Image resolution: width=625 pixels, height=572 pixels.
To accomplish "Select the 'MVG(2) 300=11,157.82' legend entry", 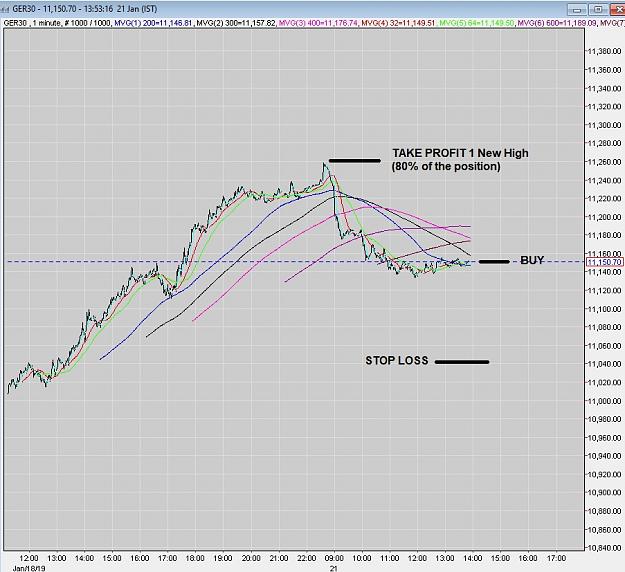I will coord(236,23).
